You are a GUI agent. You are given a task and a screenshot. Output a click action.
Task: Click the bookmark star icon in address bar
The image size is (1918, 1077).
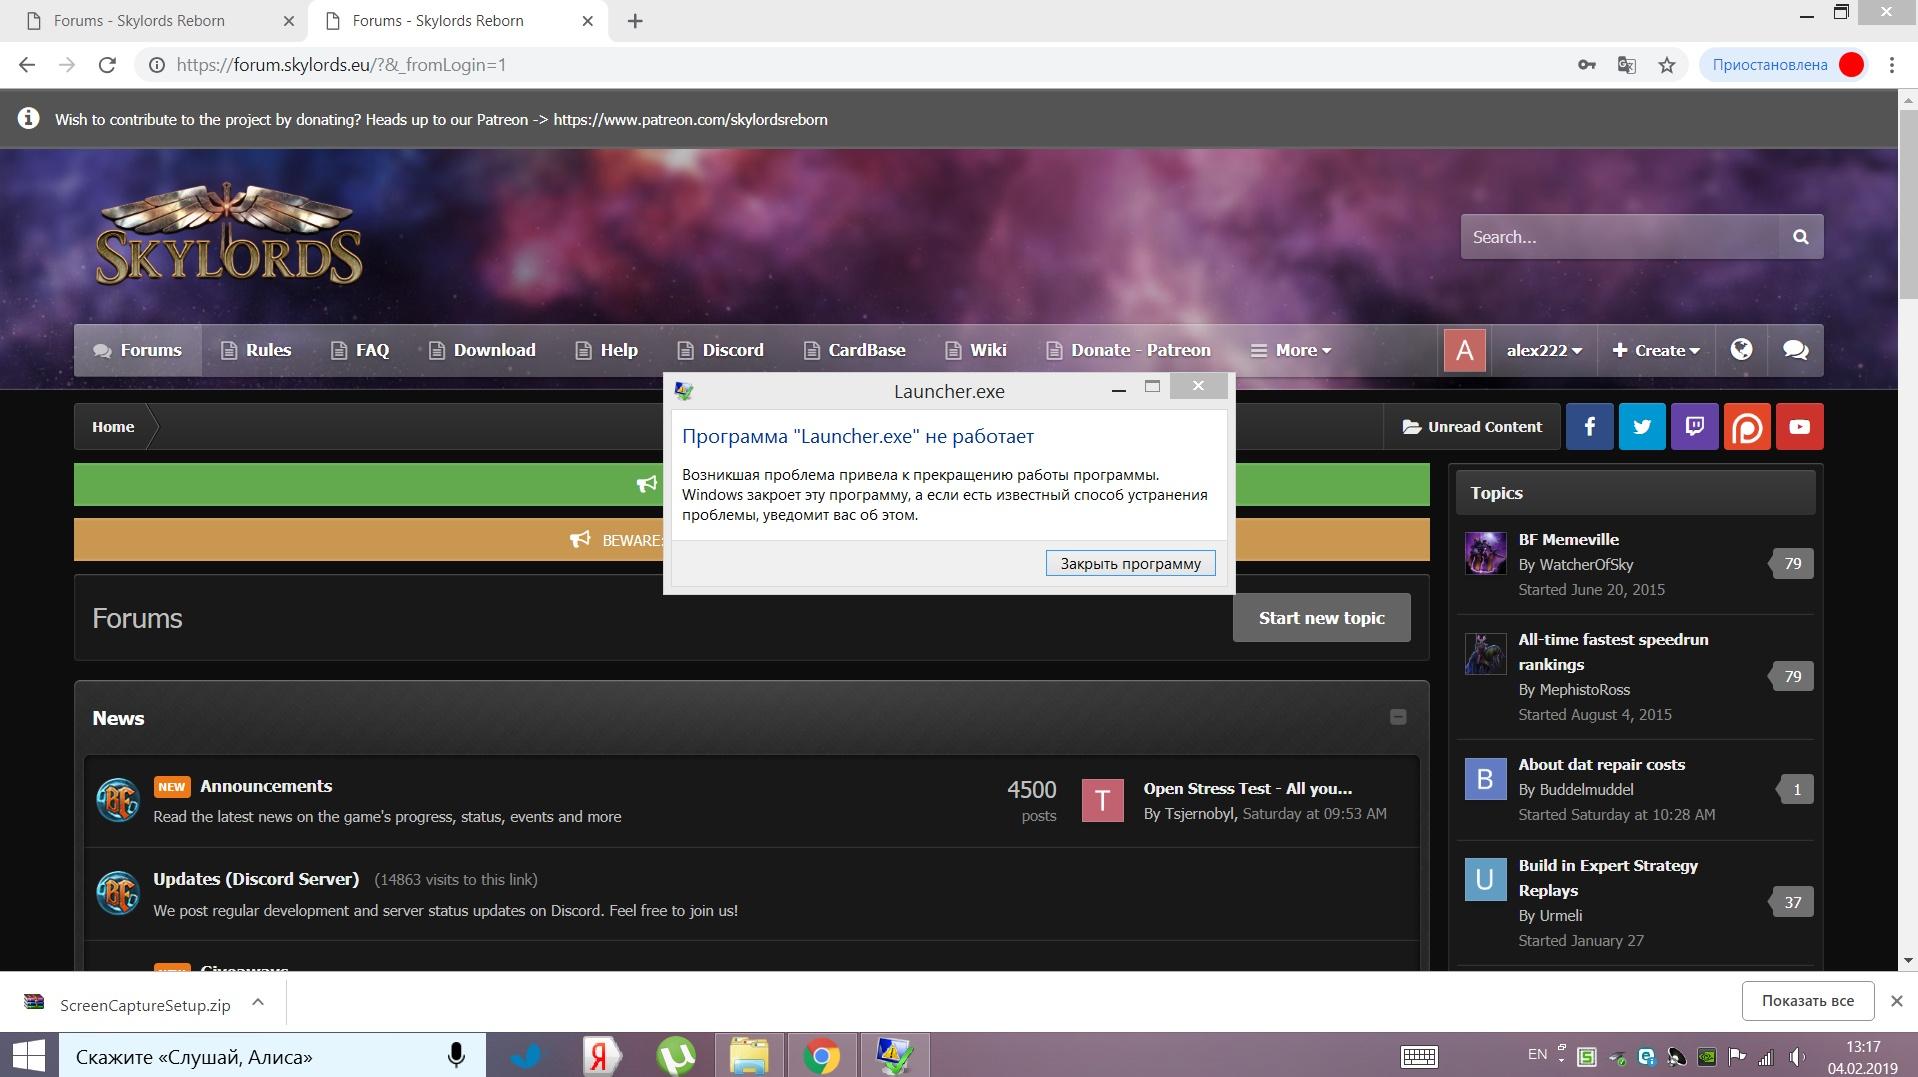1666,65
